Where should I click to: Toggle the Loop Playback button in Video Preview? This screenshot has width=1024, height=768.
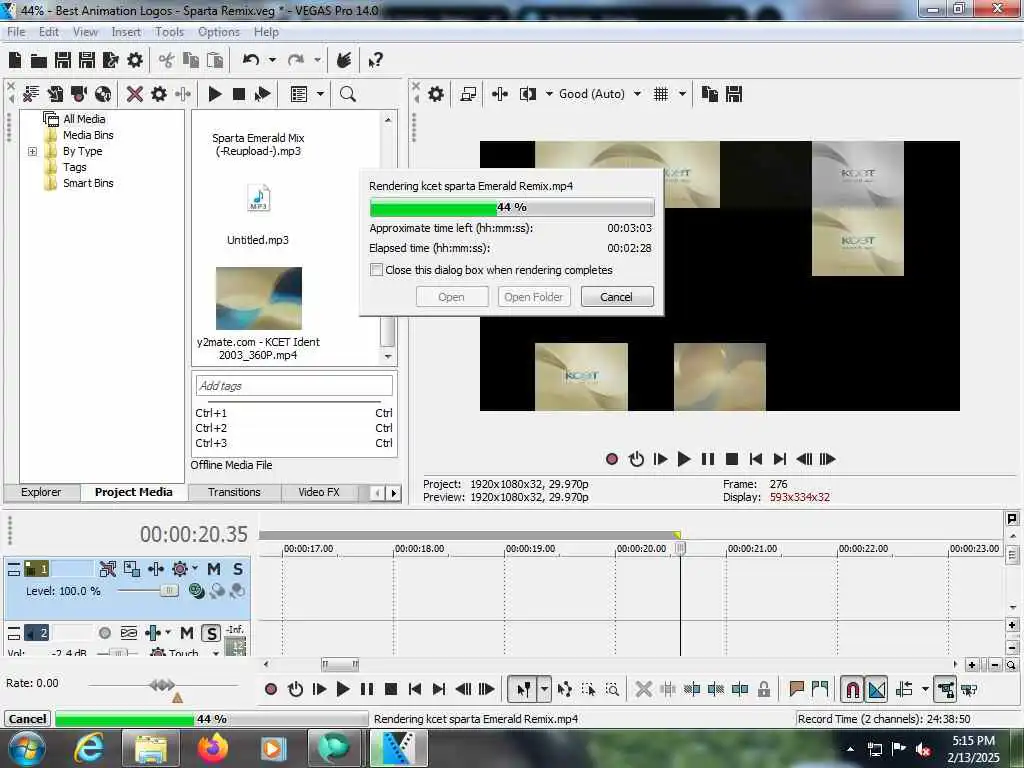[x=636, y=459]
